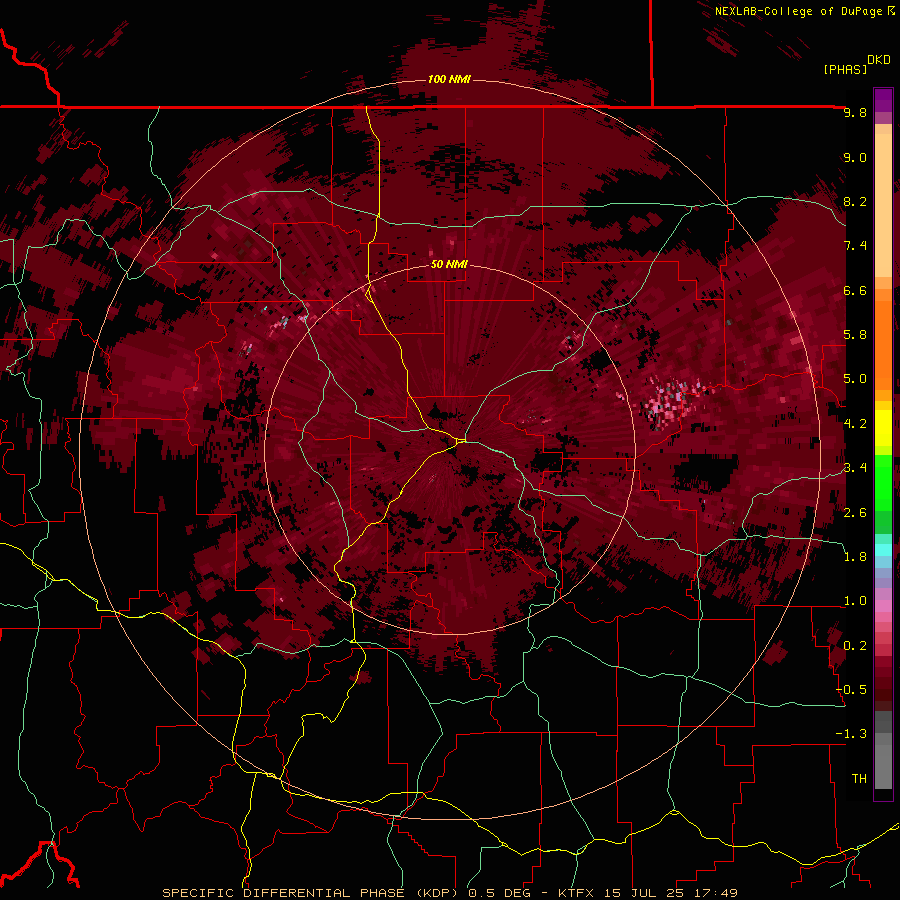Click the cyan segment of the color bar
900x900 pixels.
point(883,550)
